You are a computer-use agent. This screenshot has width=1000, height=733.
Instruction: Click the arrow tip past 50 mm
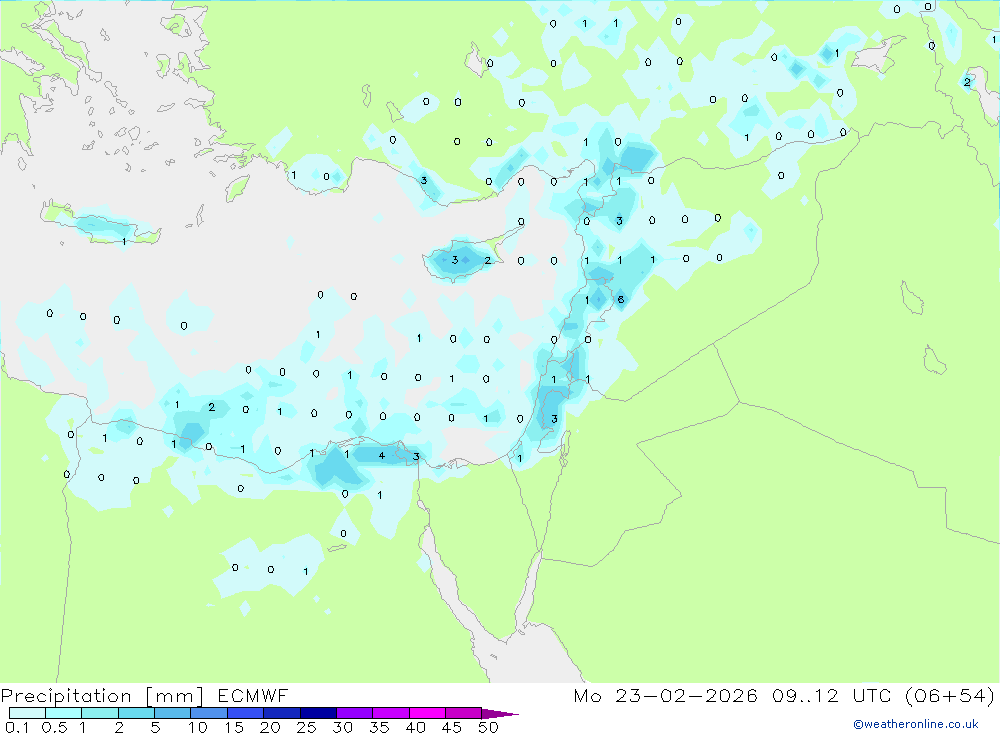pyautogui.click(x=501, y=714)
